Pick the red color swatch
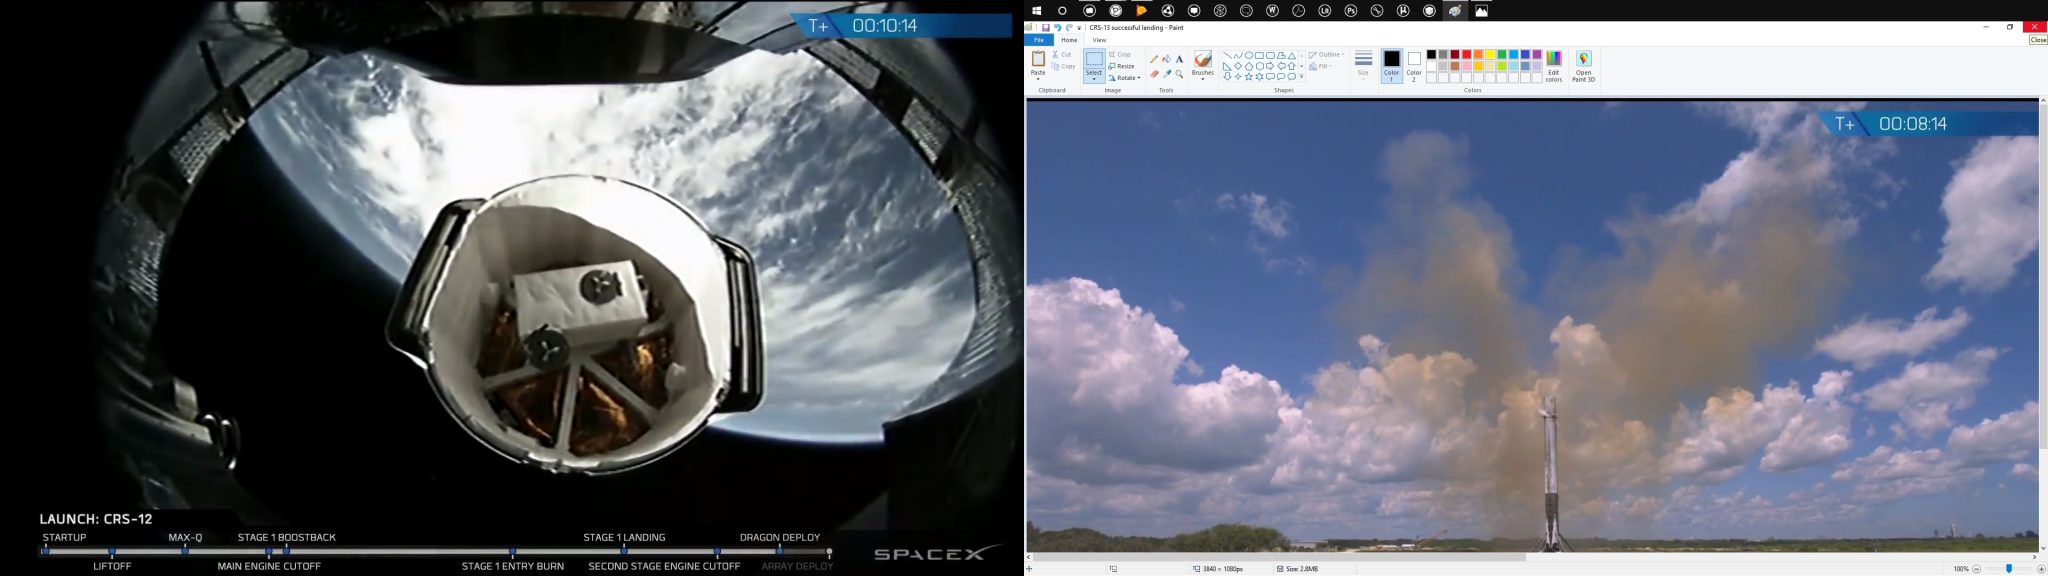Viewport: 2048px width, 576px height. [1467, 54]
